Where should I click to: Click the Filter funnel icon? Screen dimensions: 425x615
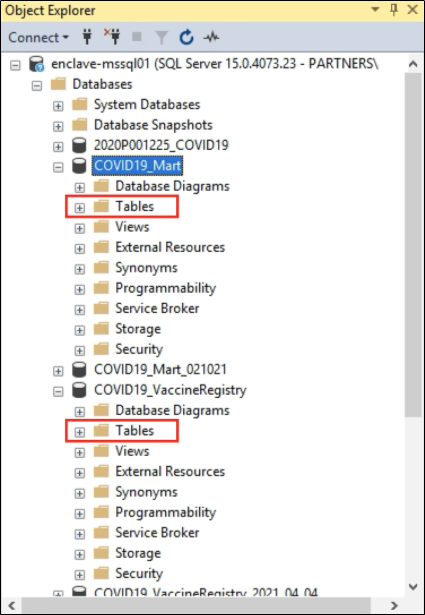click(161, 38)
